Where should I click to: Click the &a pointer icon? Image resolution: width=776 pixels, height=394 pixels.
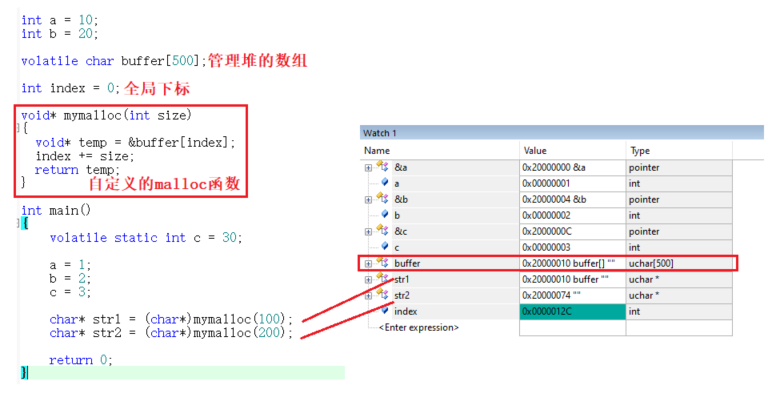[382, 166]
